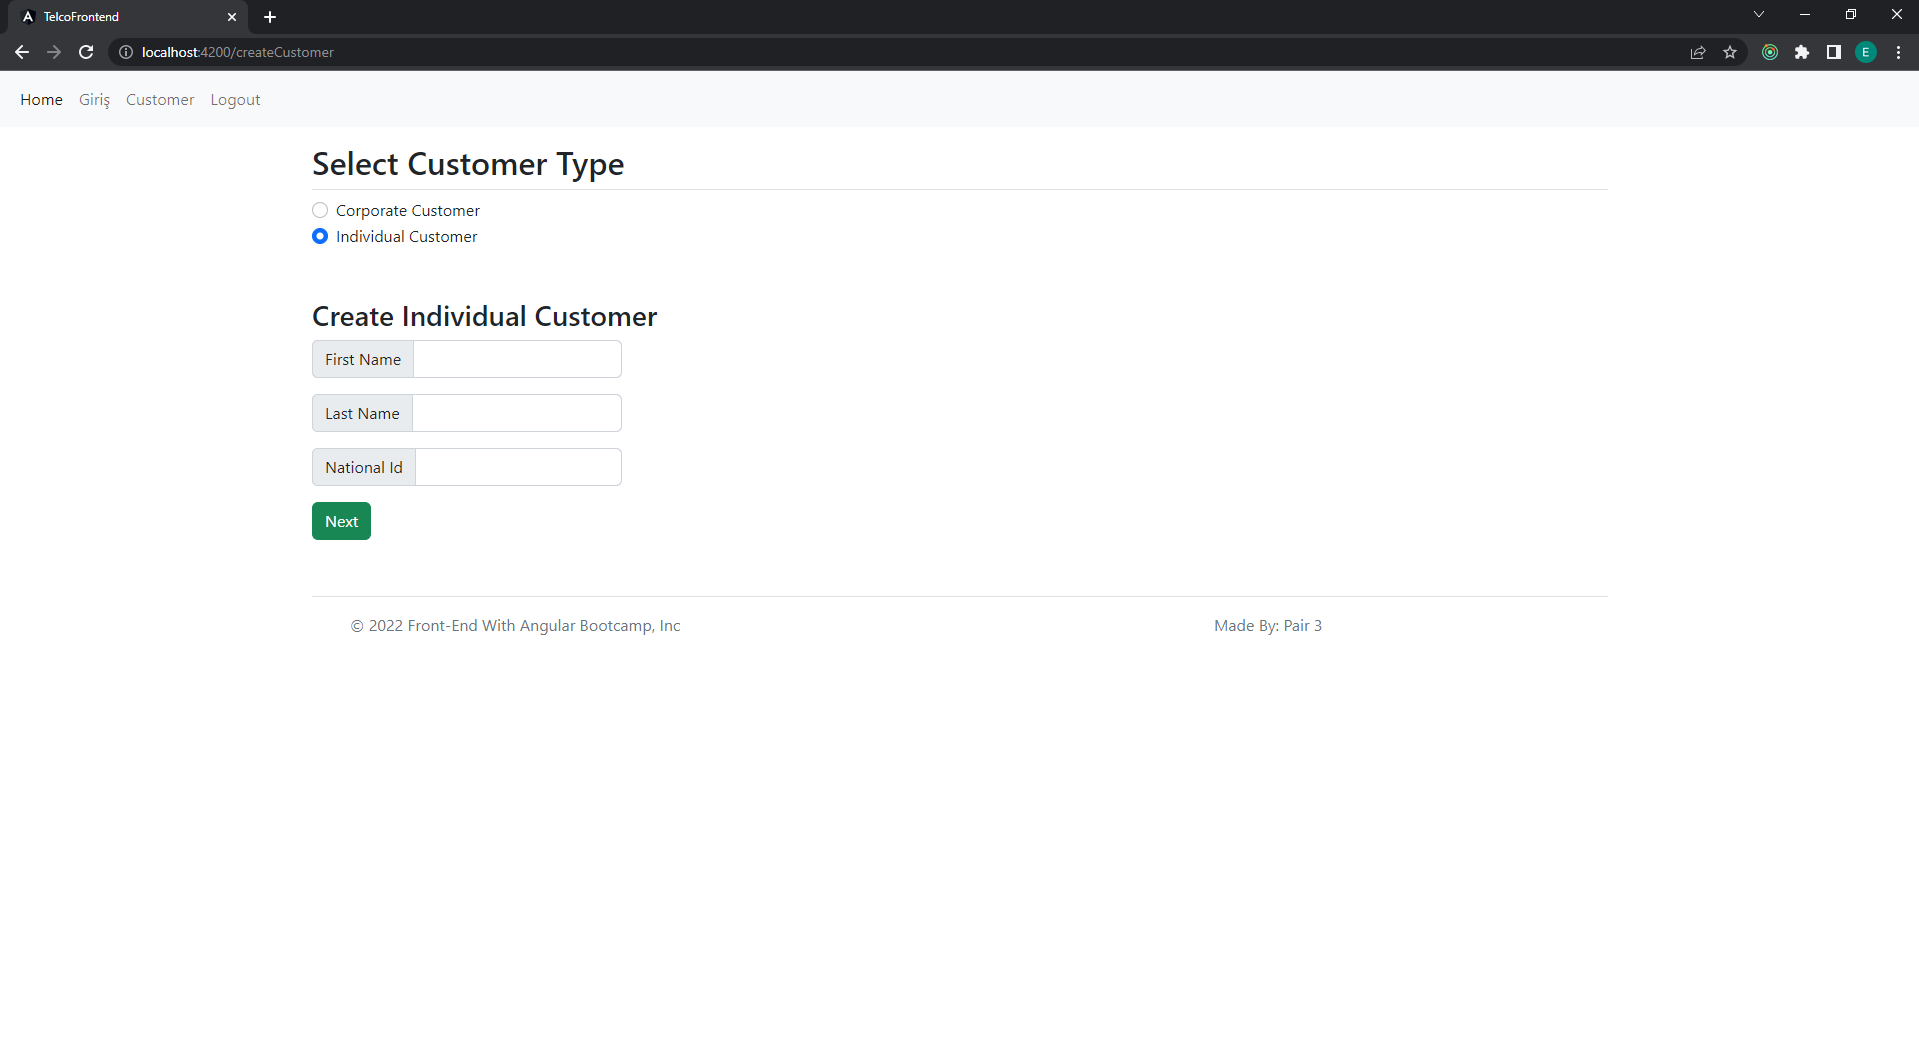Click the browser back arrow
Image resolution: width=1919 pixels, height=1040 pixels.
click(x=22, y=52)
